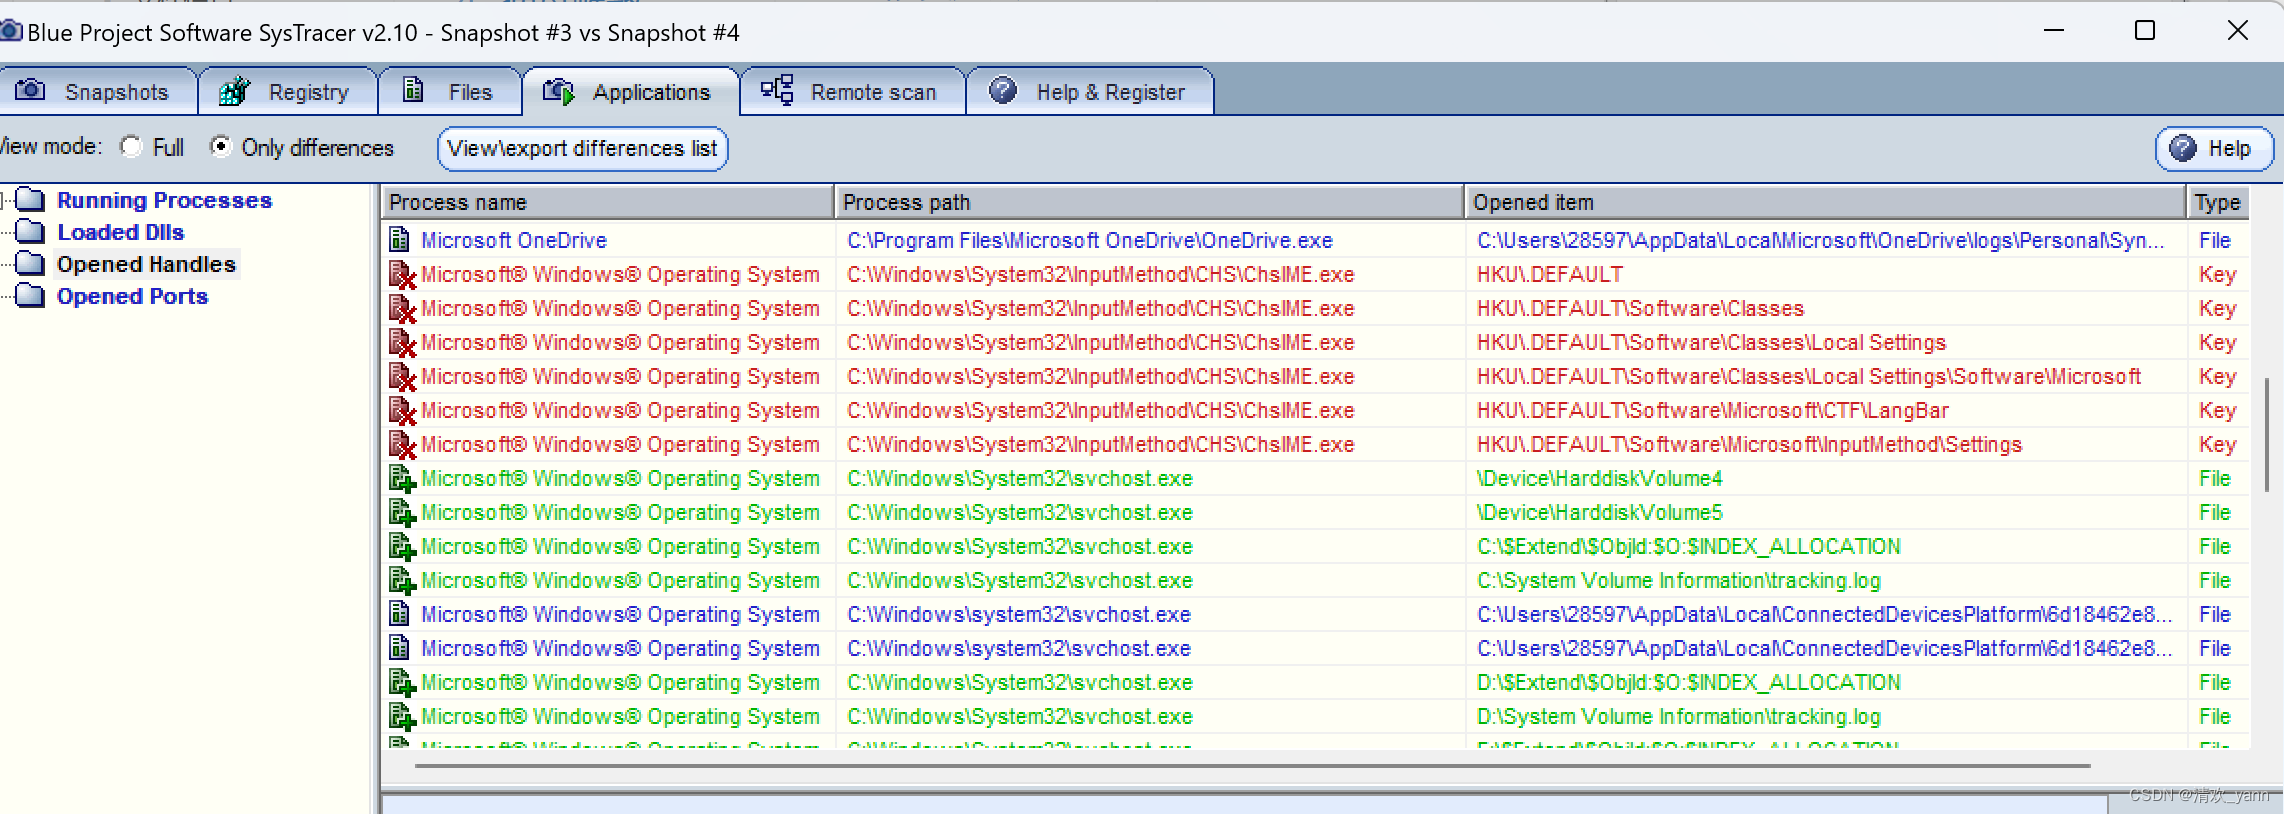
Task: Switch to the Registry tab
Action: (288, 92)
